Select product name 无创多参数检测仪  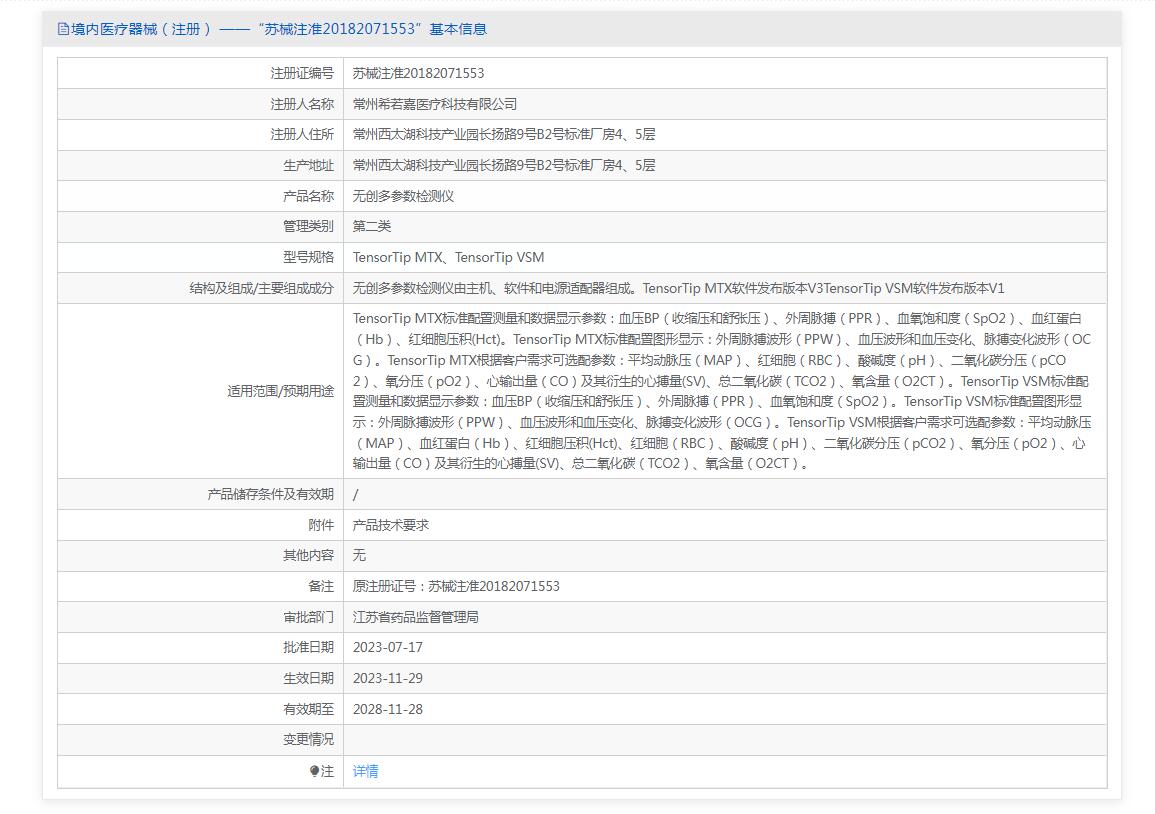tap(403, 196)
